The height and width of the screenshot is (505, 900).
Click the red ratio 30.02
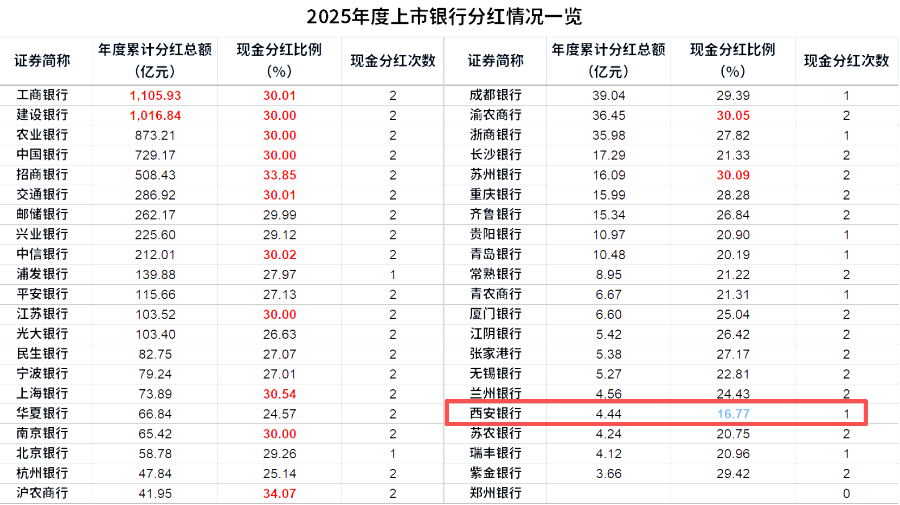coord(280,255)
